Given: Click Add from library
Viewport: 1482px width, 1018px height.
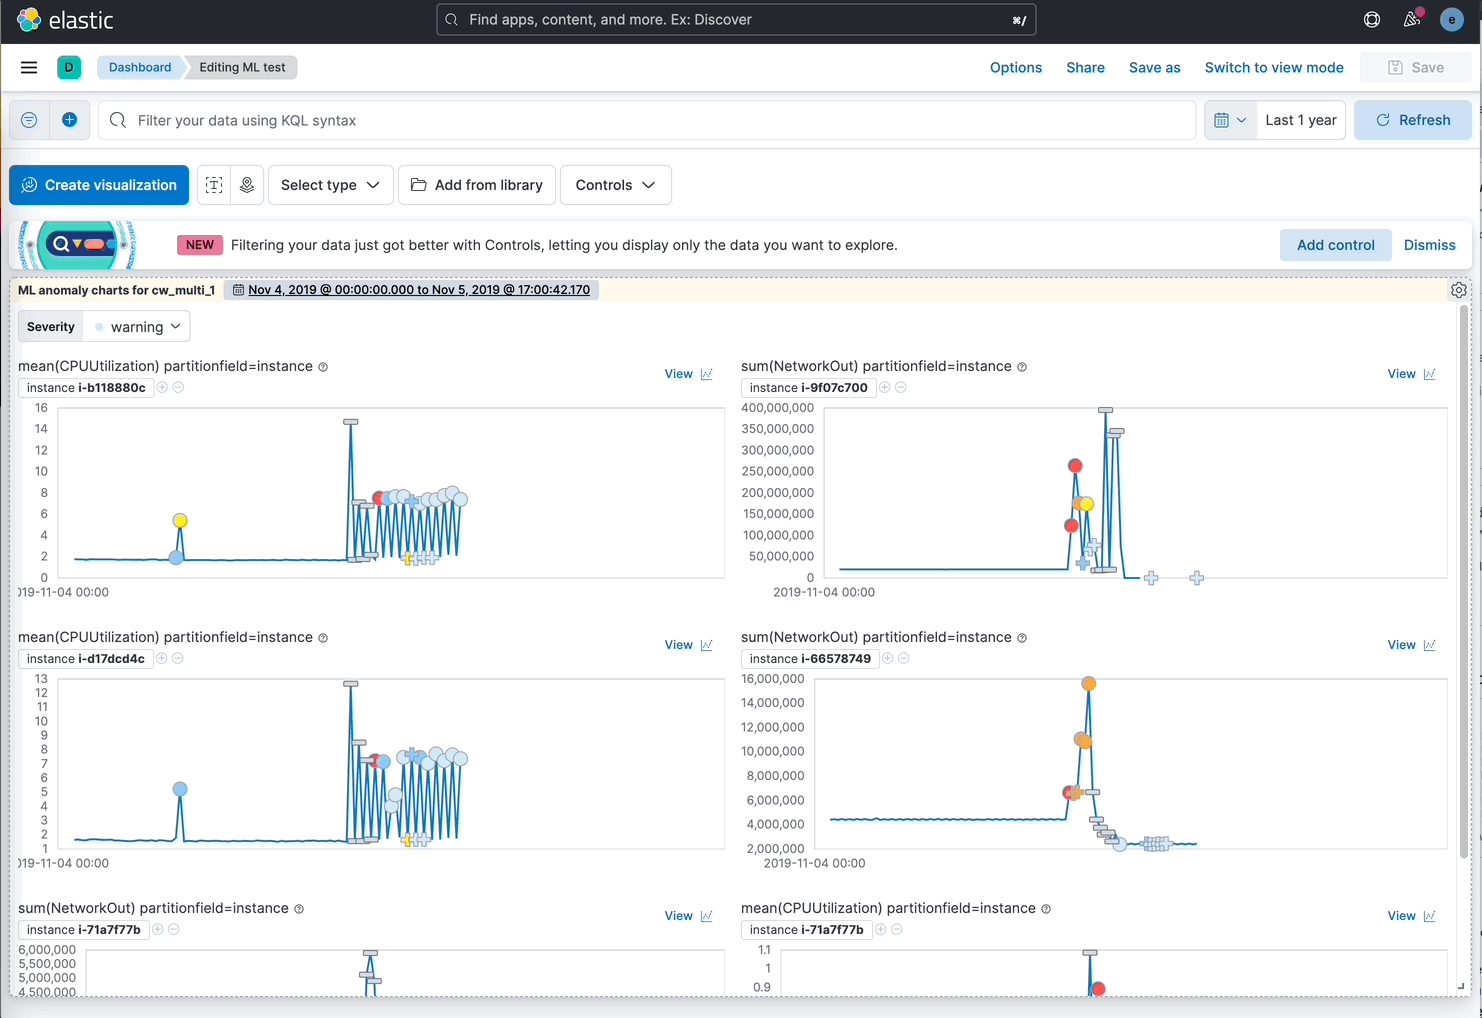Looking at the screenshot, I should [x=477, y=185].
